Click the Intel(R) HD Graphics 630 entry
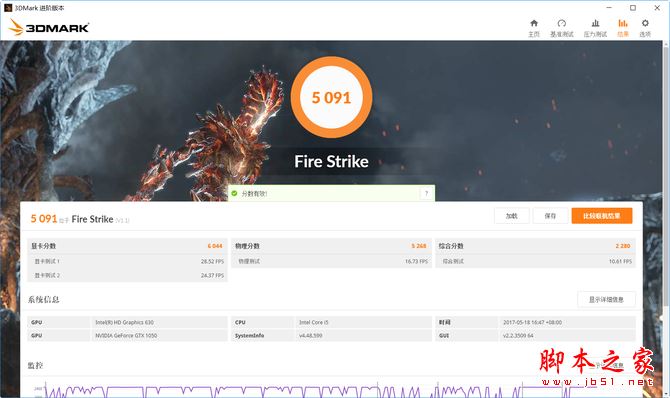 click(x=124, y=322)
